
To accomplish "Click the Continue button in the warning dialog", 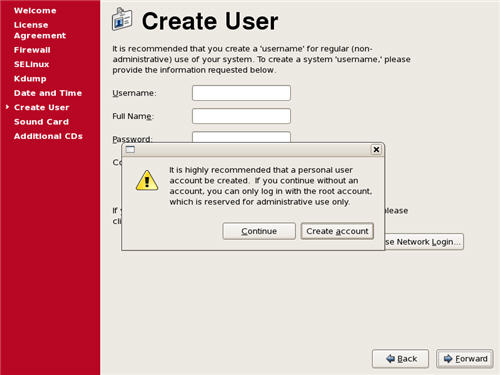I will pyautogui.click(x=259, y=231).
